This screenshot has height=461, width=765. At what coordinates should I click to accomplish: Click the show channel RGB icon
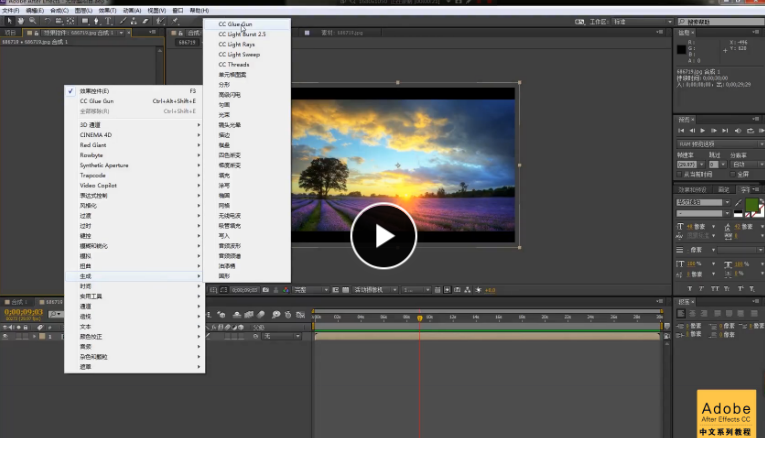pos(286,290)
